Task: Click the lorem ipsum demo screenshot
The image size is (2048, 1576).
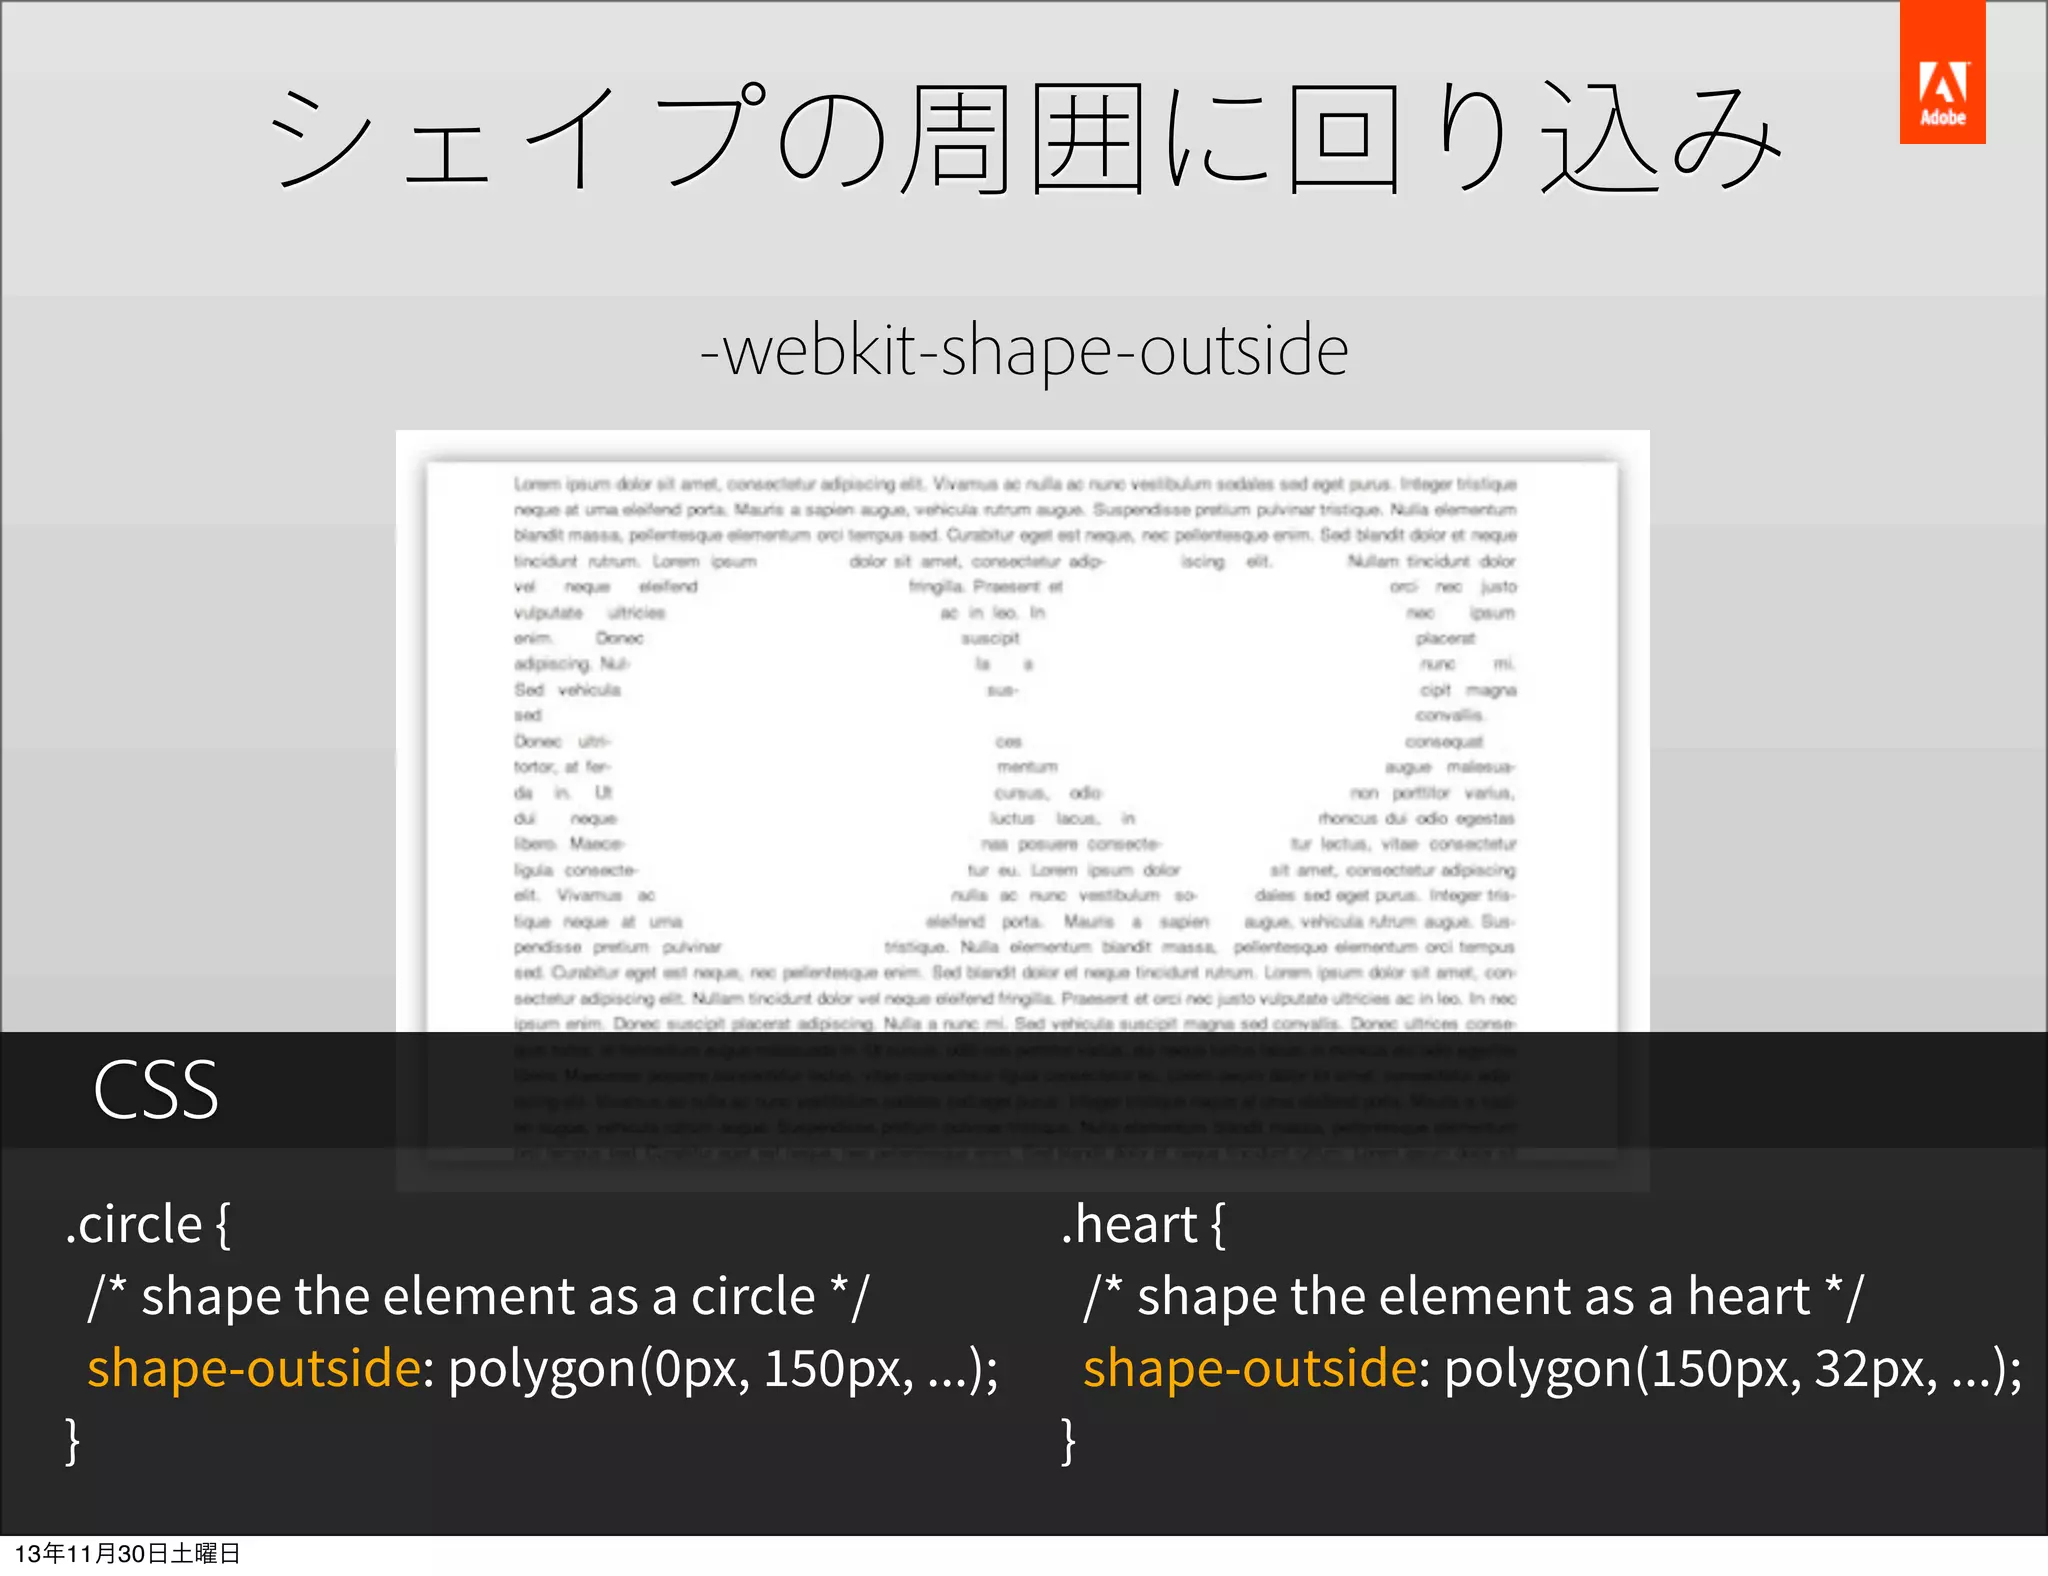Action: click(1022, 810)
